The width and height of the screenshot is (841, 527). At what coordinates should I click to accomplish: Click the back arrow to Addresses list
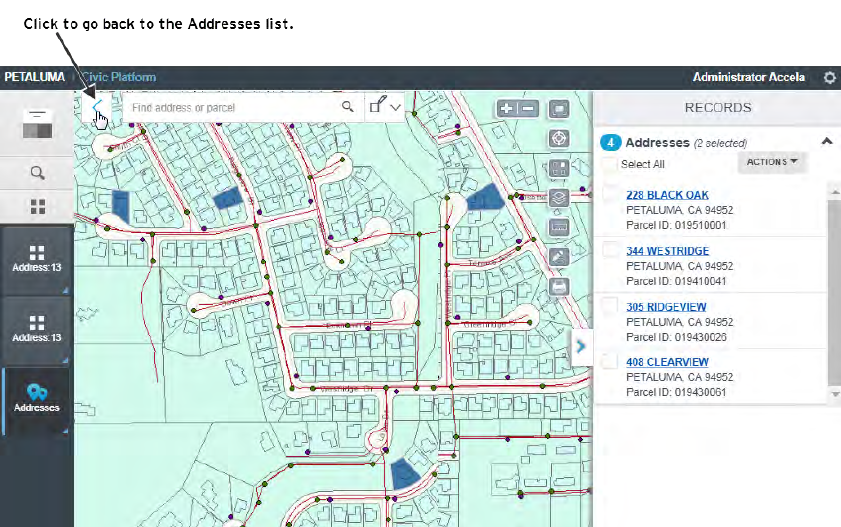point(96,107)
